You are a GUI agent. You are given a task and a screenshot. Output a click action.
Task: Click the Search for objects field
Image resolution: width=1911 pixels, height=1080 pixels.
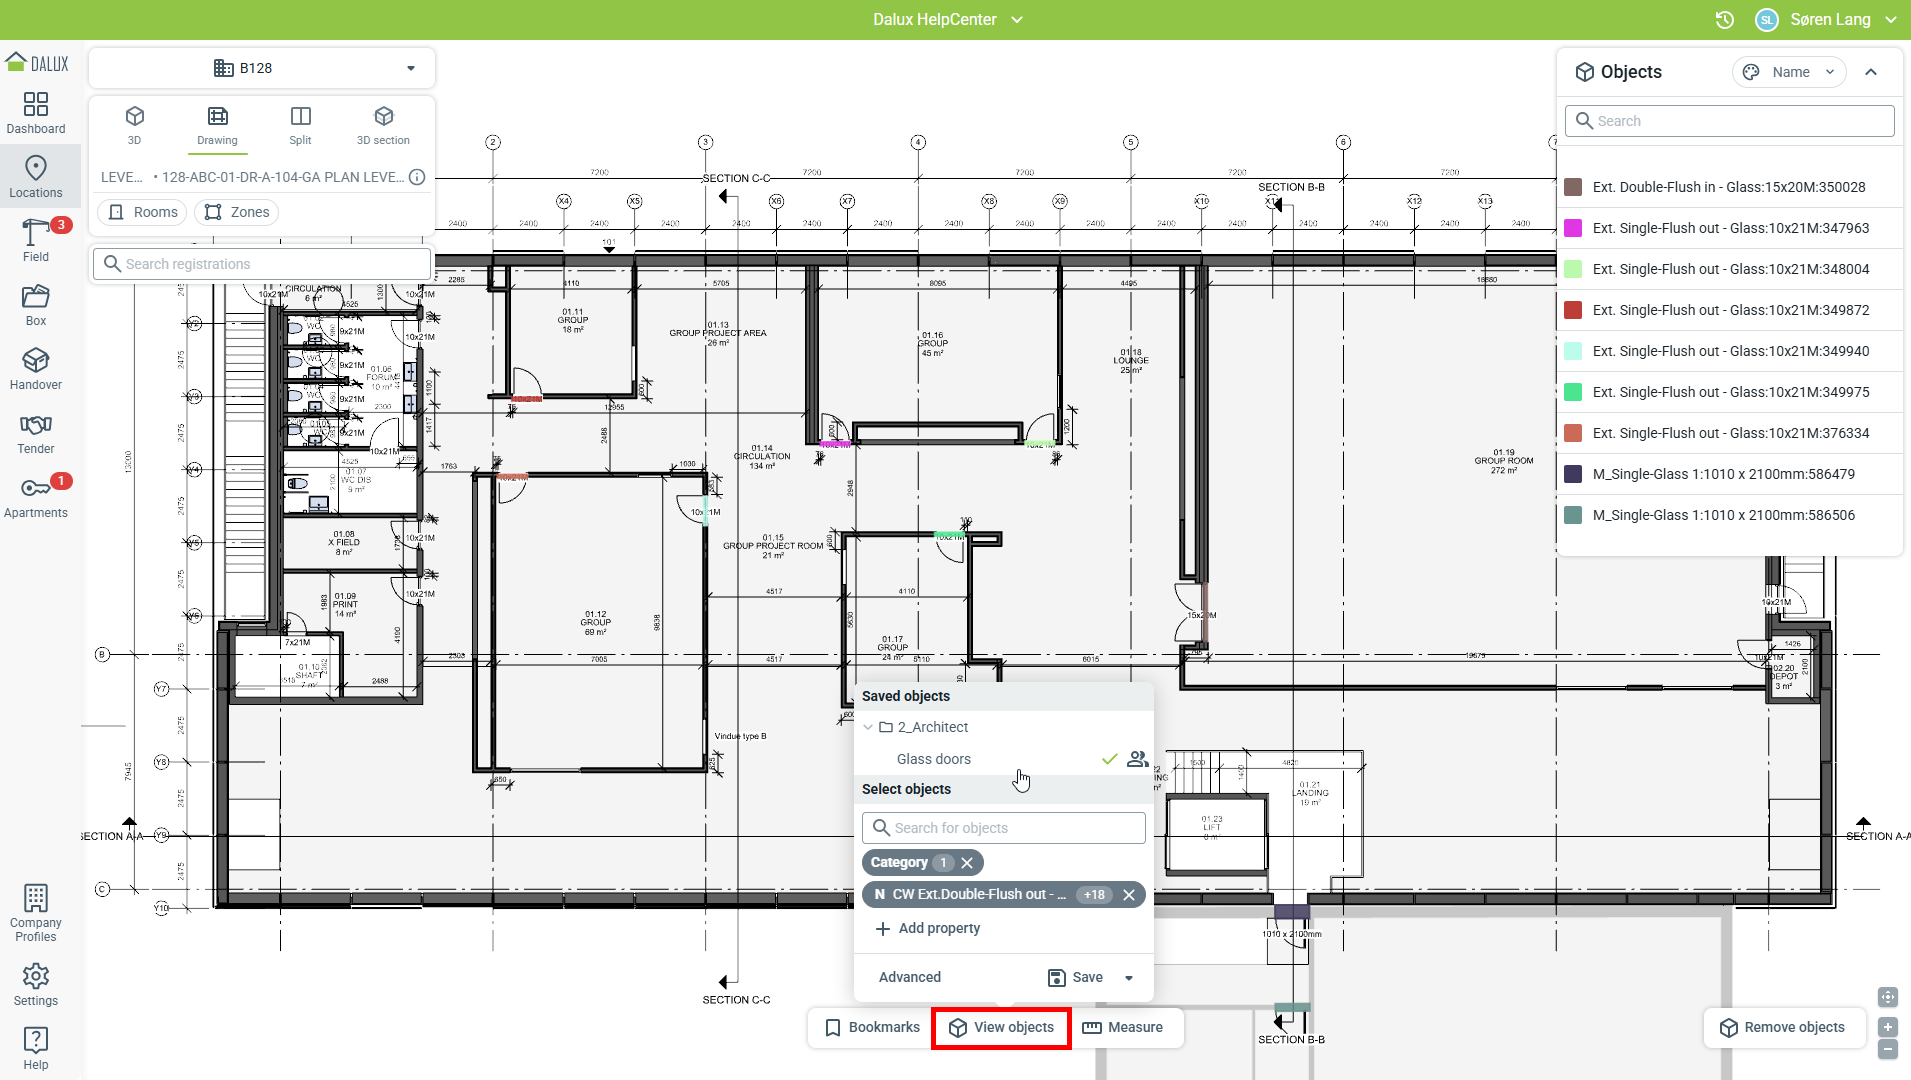tap(1004, 828)
